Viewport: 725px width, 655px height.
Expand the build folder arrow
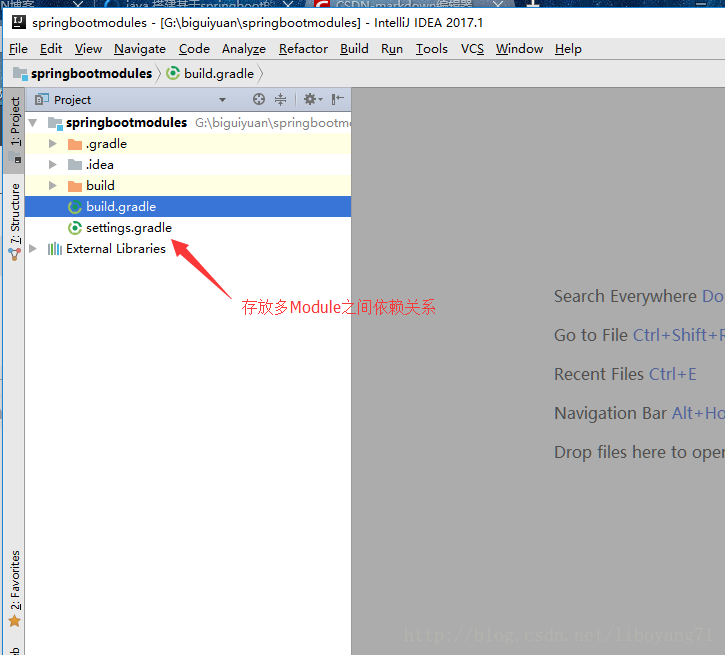click(53, 185)
